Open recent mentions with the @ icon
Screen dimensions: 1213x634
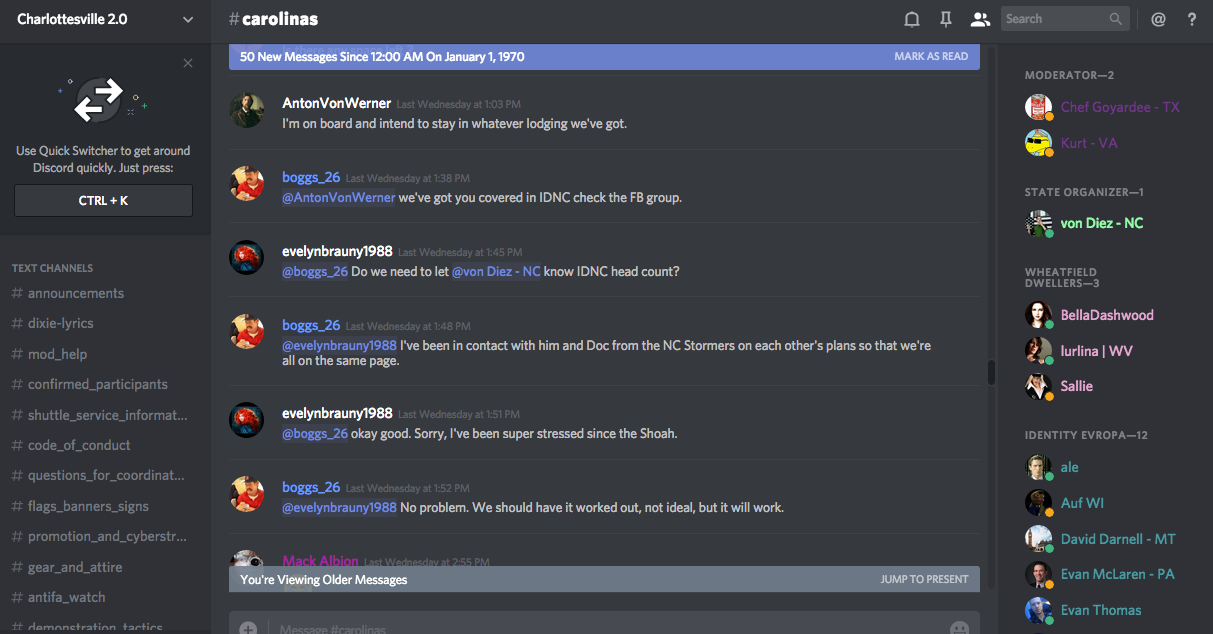1158,19
